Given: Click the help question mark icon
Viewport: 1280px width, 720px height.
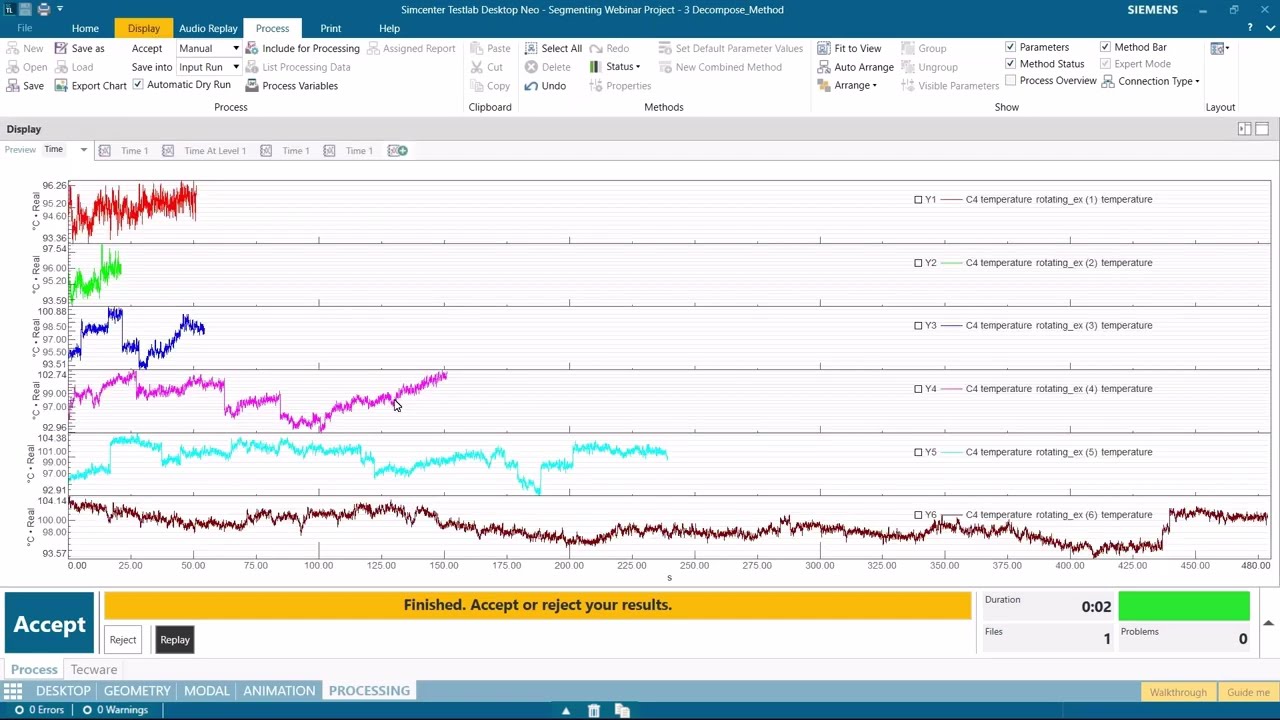Looking at the screenshot, I should coord(1249,28).
